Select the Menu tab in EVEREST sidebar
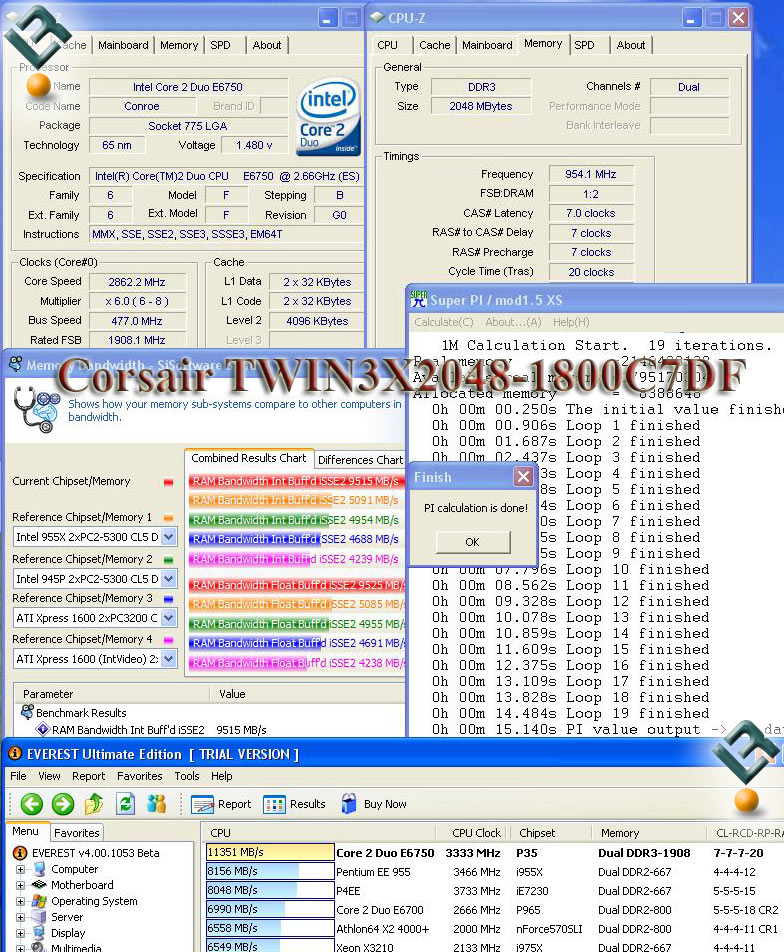 (26, 831)
